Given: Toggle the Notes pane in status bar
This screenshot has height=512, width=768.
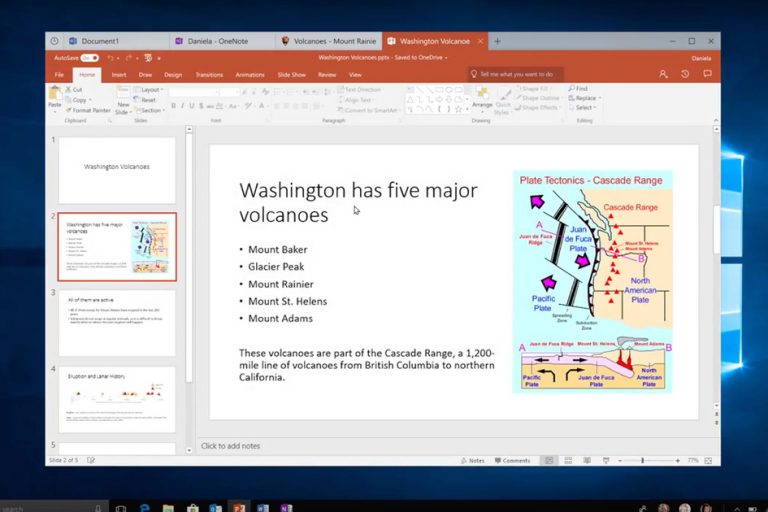Looking at the screenshot, I should coord(473,460).
